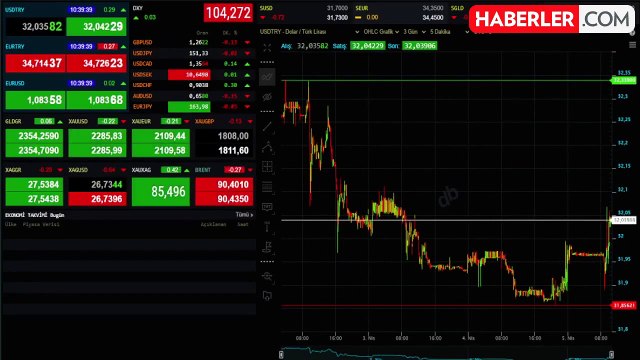
Task: Select the grid/crosshair measurement tool icon
Action: pos(267,167)
